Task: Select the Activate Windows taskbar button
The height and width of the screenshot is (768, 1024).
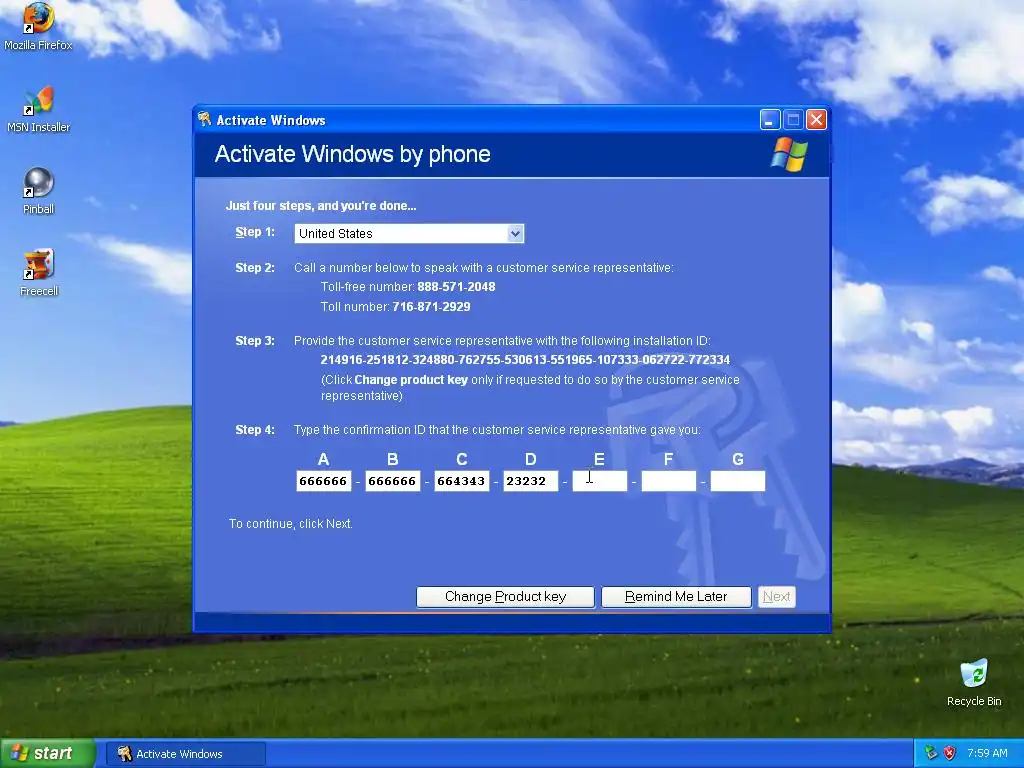Action: [x=186, y=754]
